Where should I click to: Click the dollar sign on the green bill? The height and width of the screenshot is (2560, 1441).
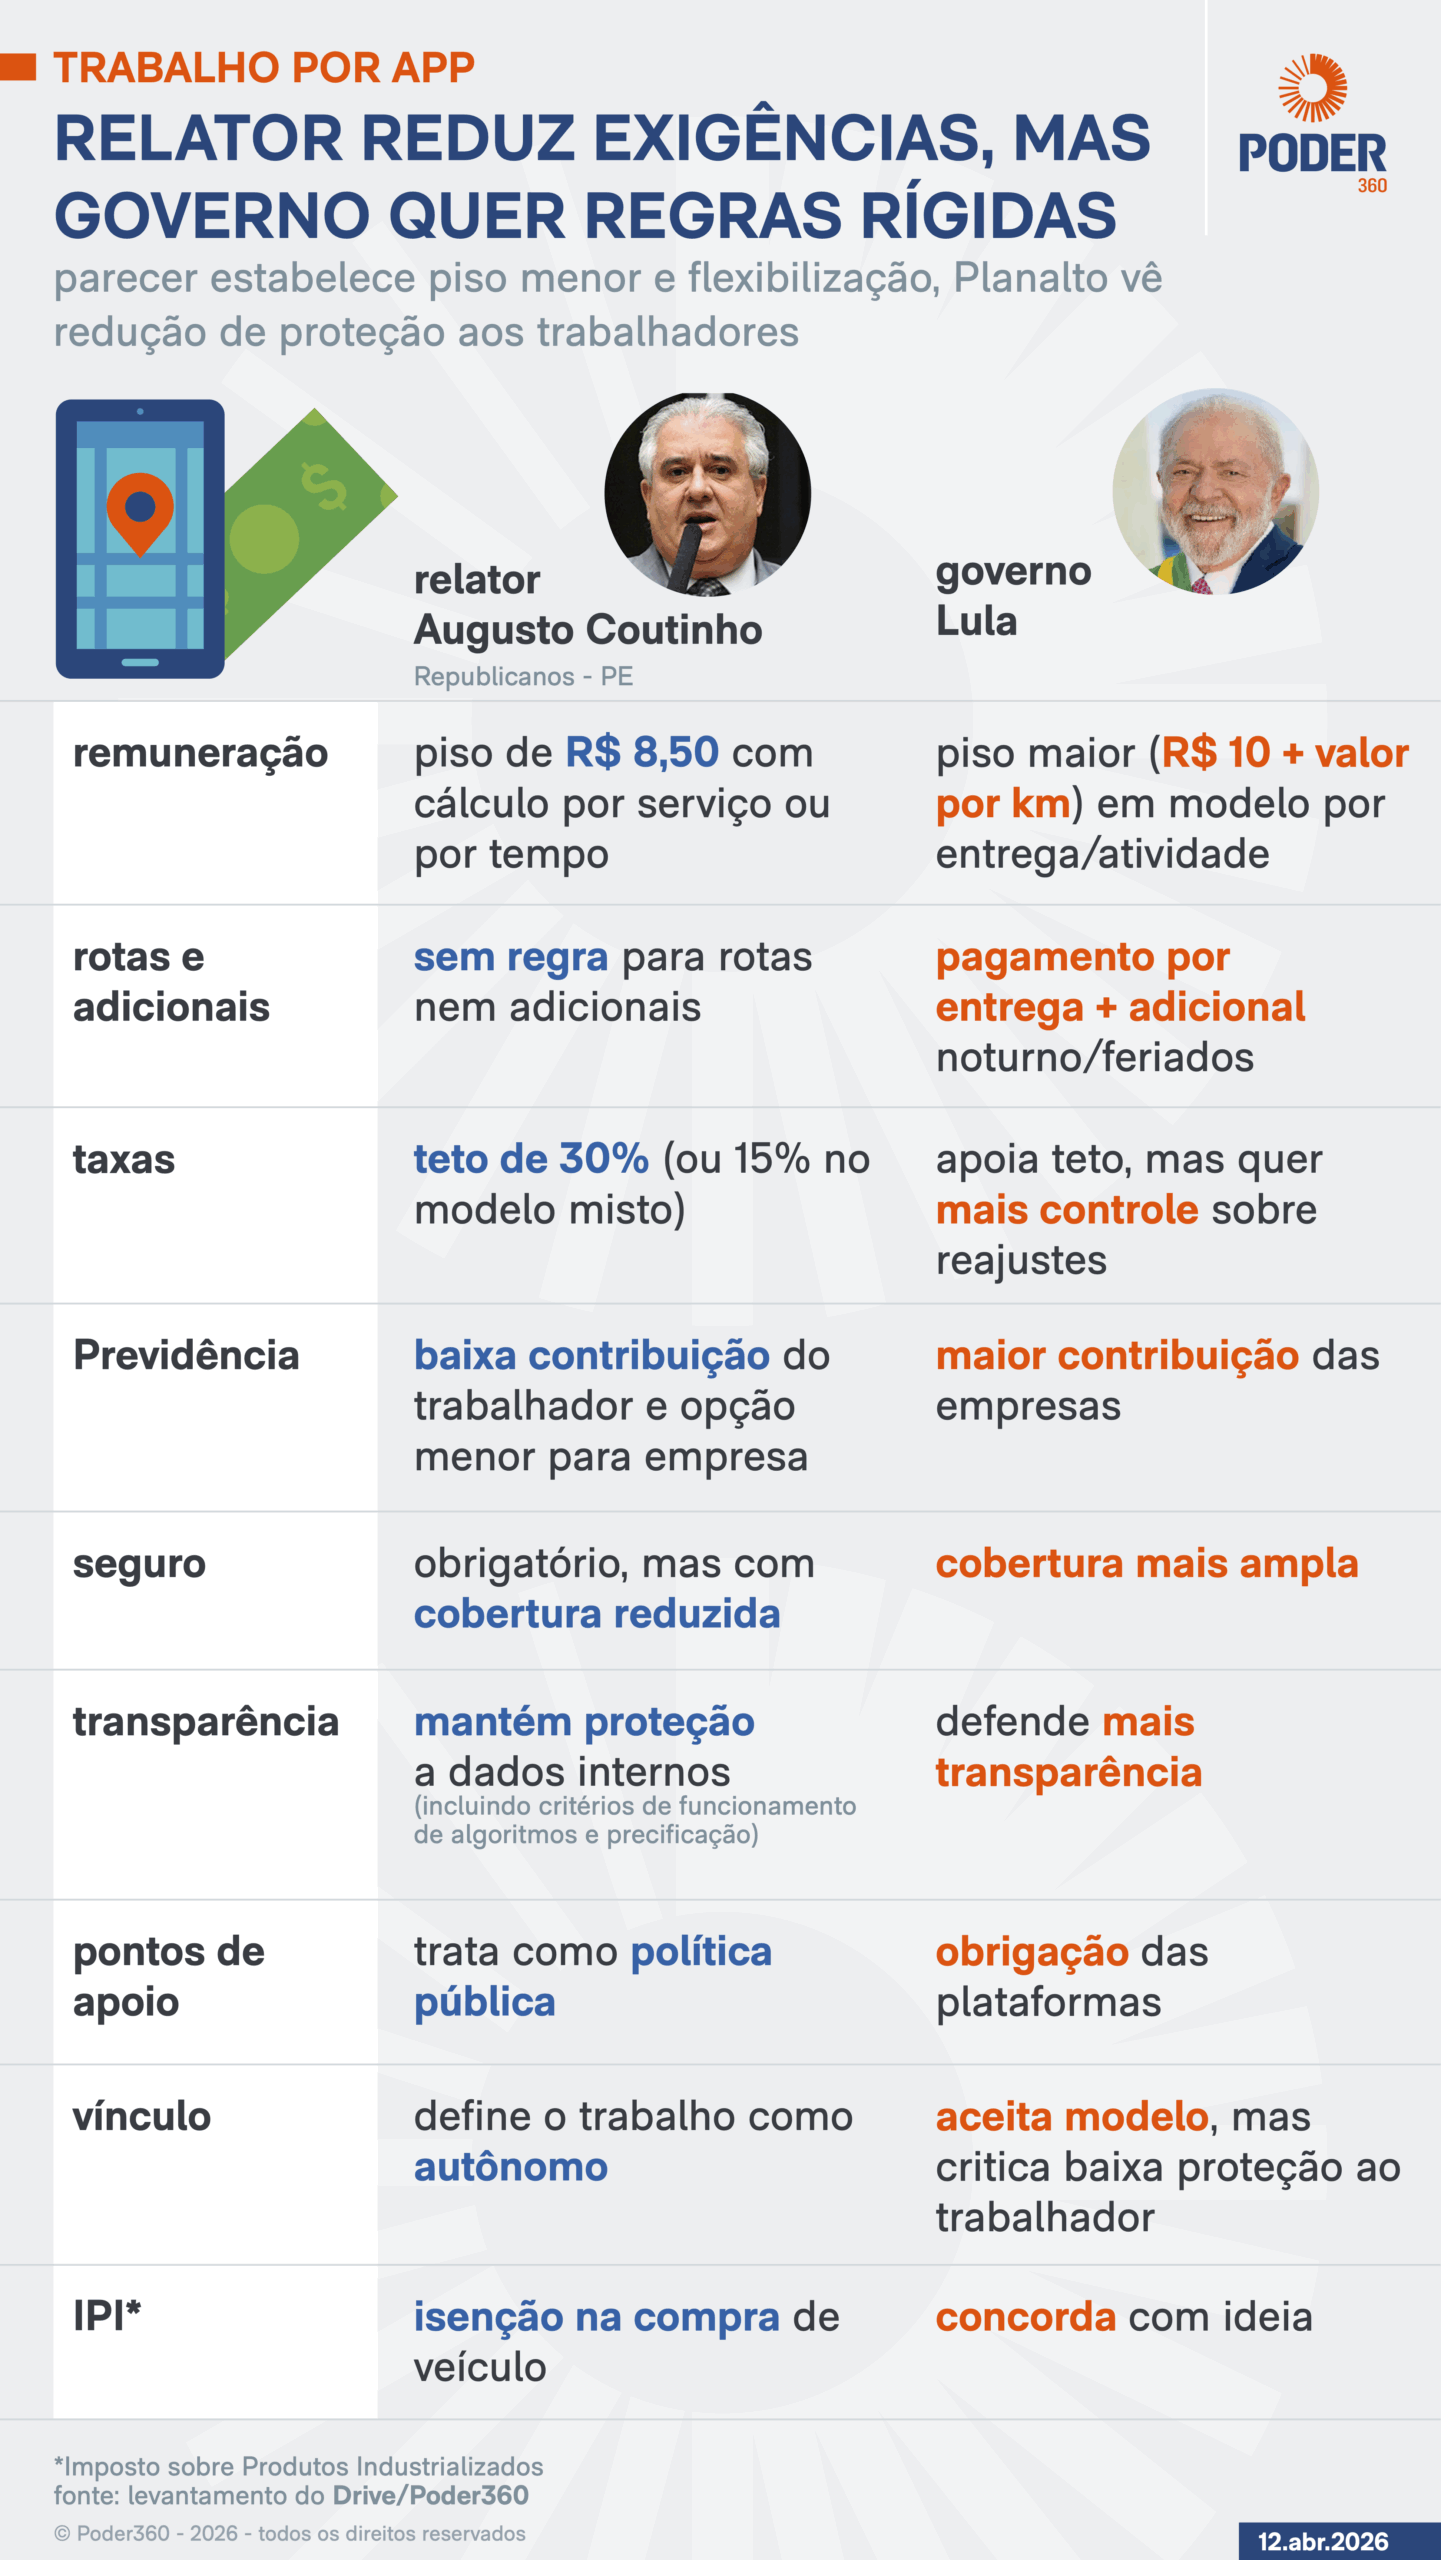pyautogui.click(x=325, y=487)
